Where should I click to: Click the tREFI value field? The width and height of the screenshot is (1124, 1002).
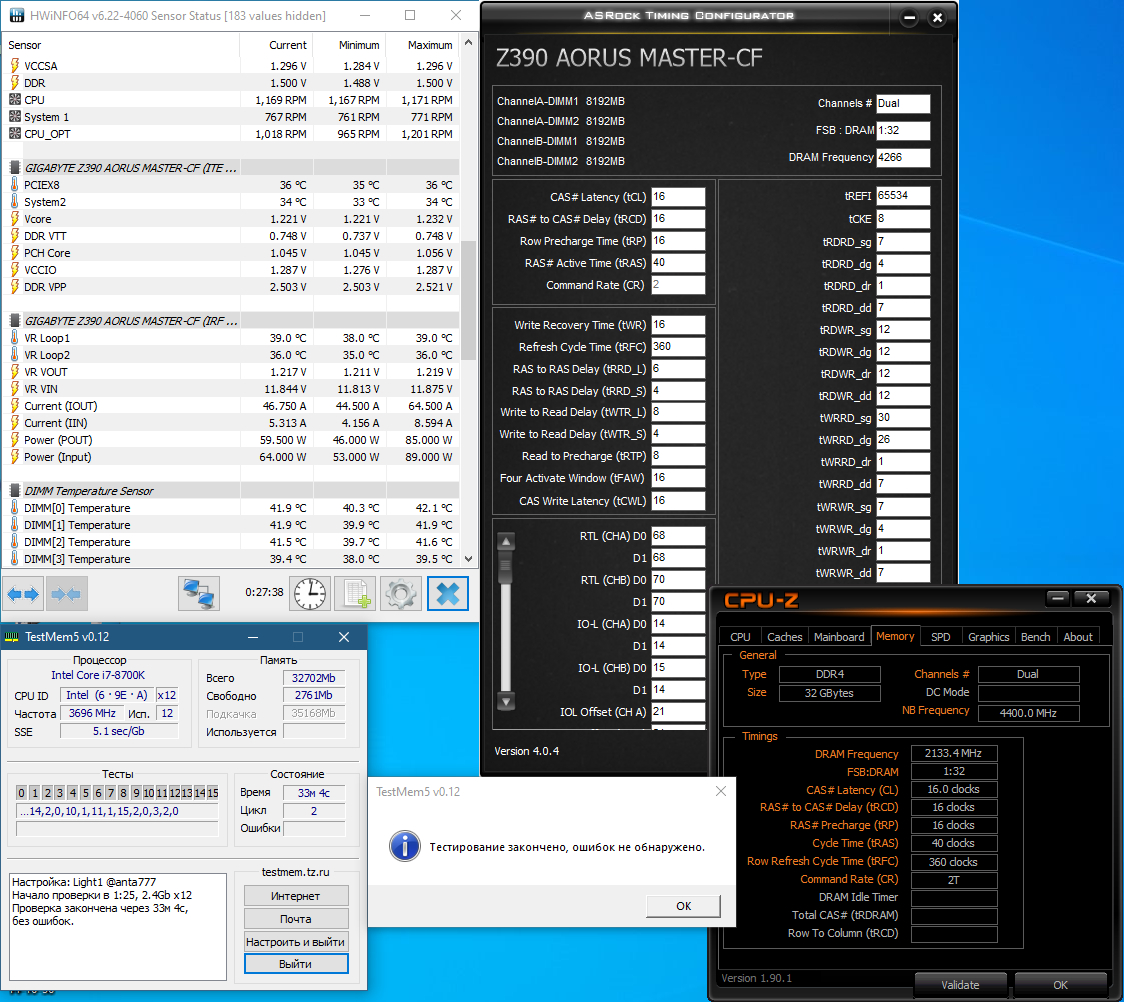903,196
